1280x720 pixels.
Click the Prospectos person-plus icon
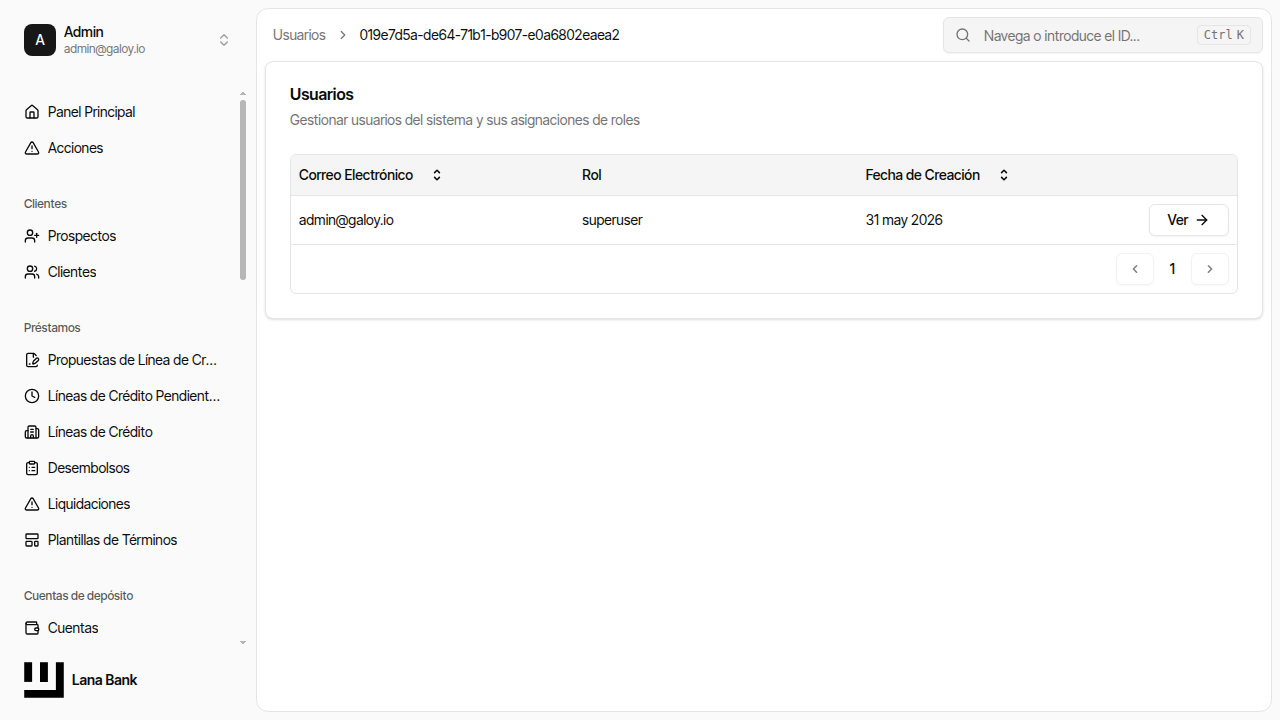pos(32,236)
